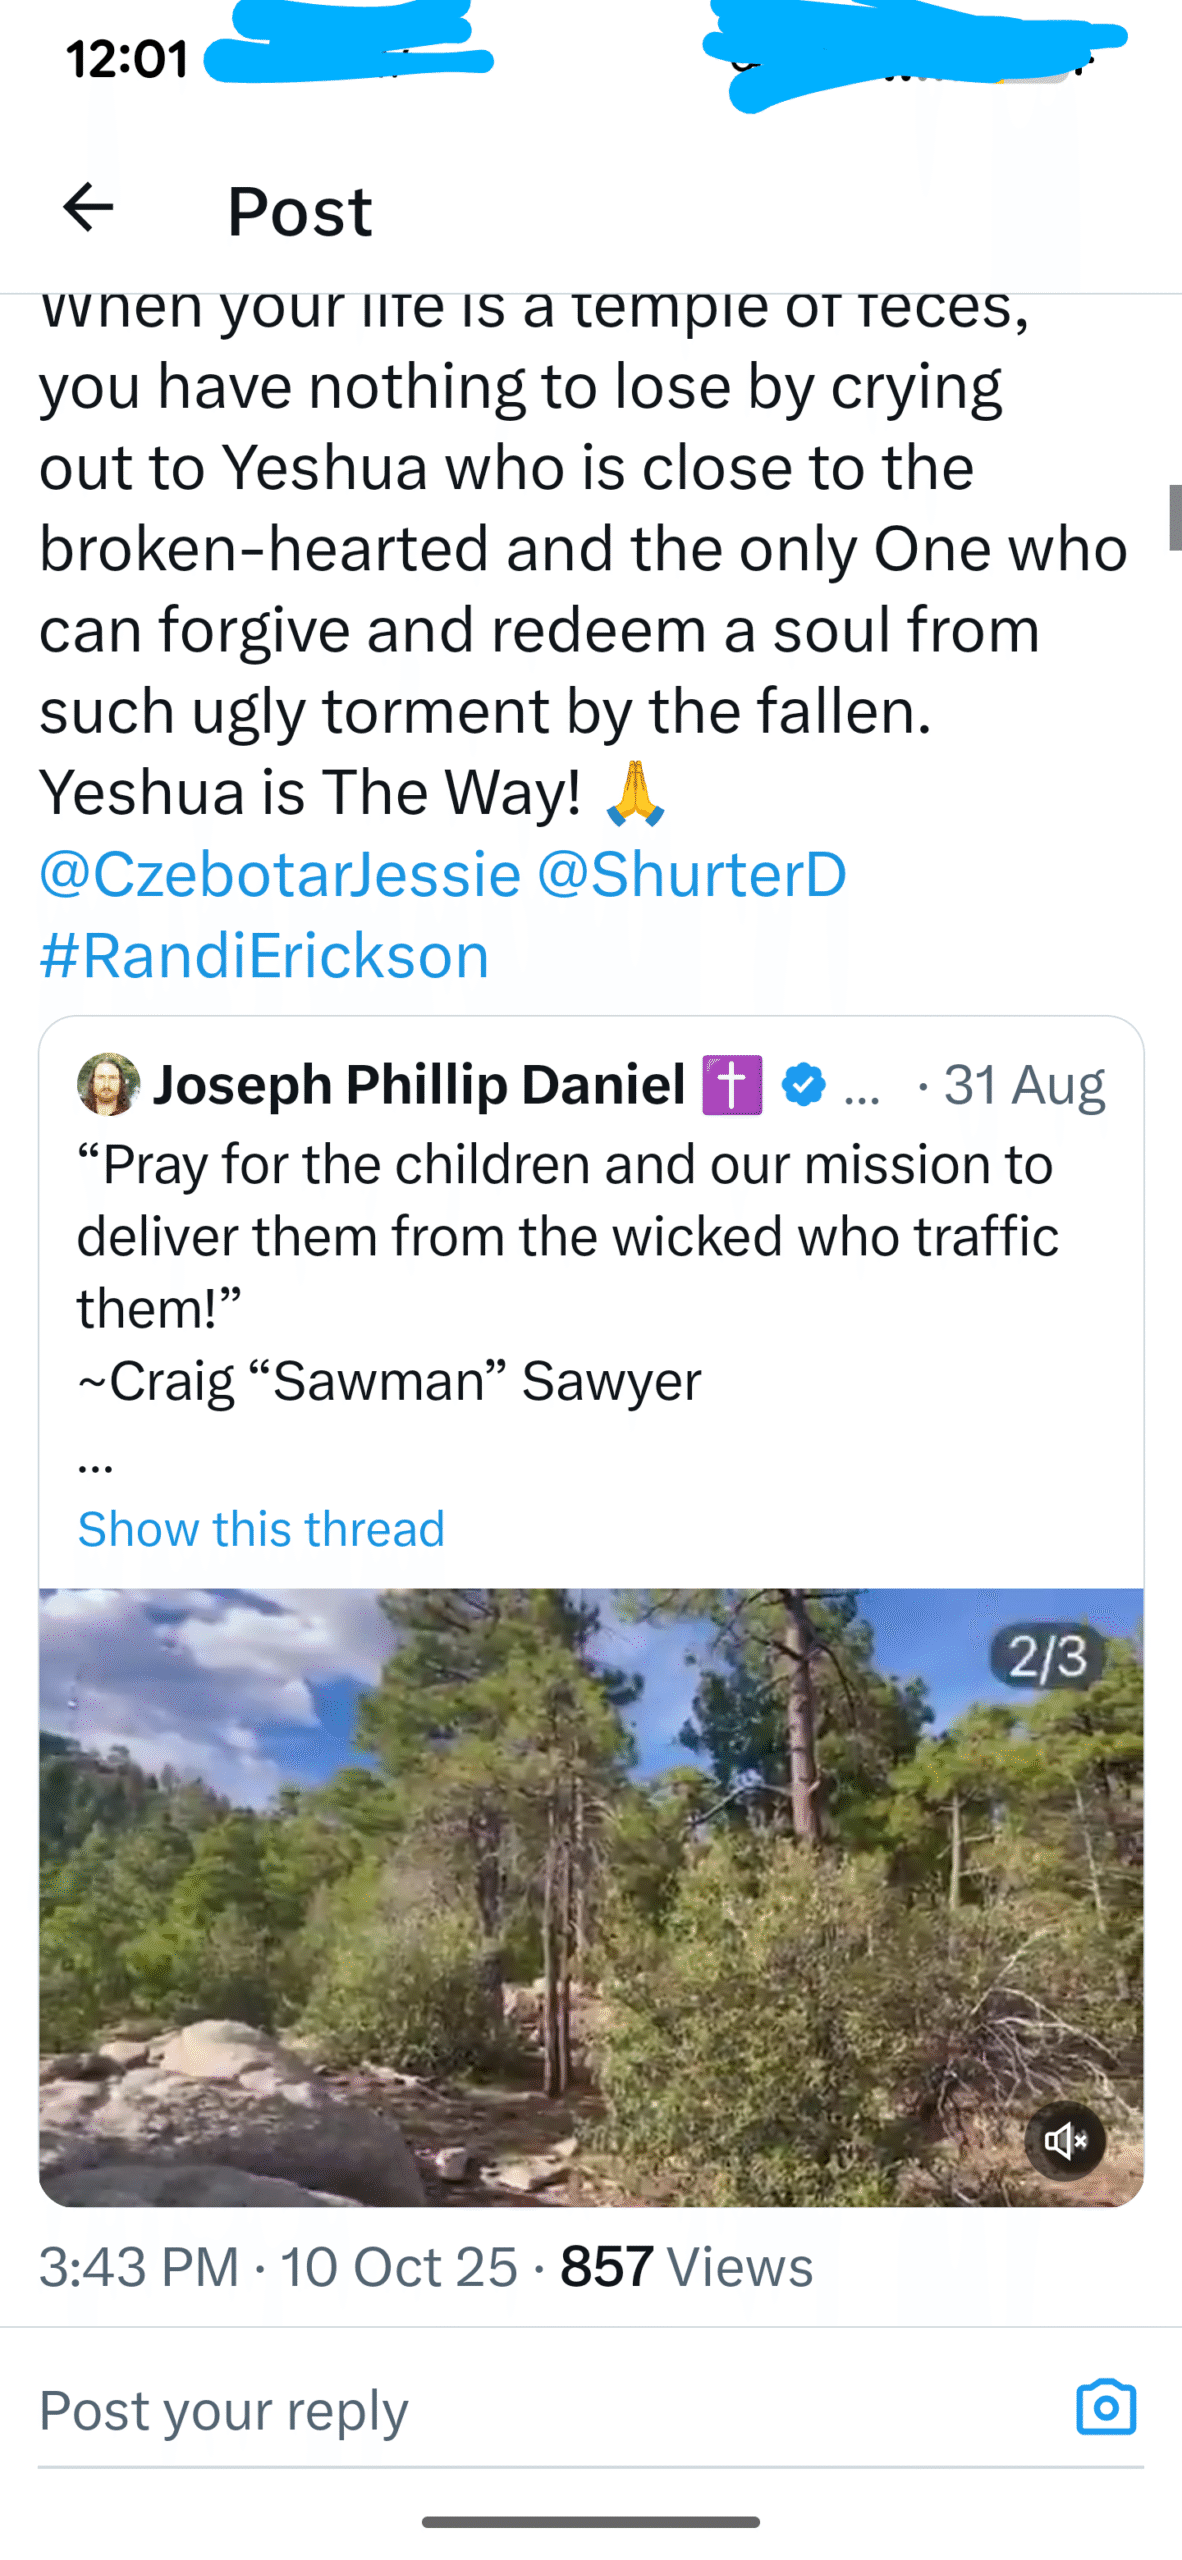Click the scrollbar thumb on right edge

[1175, 517]
